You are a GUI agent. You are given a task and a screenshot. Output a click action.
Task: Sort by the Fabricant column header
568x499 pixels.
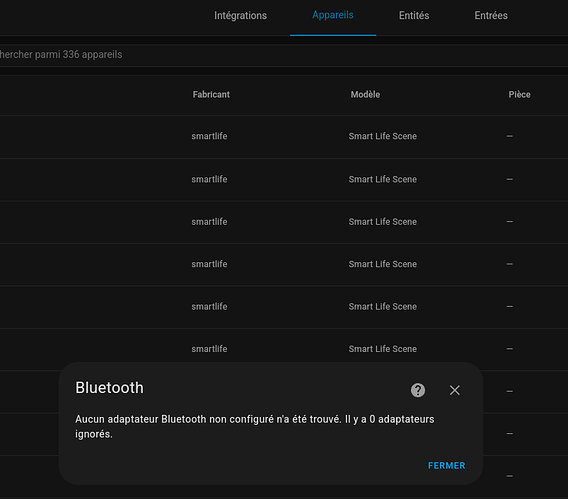(211, 95)
